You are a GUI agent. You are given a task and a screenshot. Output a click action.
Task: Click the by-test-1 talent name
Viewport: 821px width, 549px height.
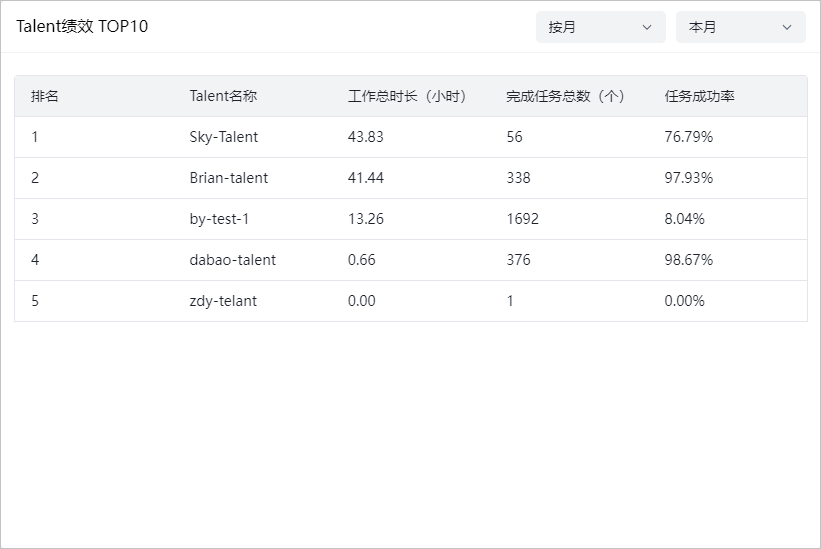(219, 219)
